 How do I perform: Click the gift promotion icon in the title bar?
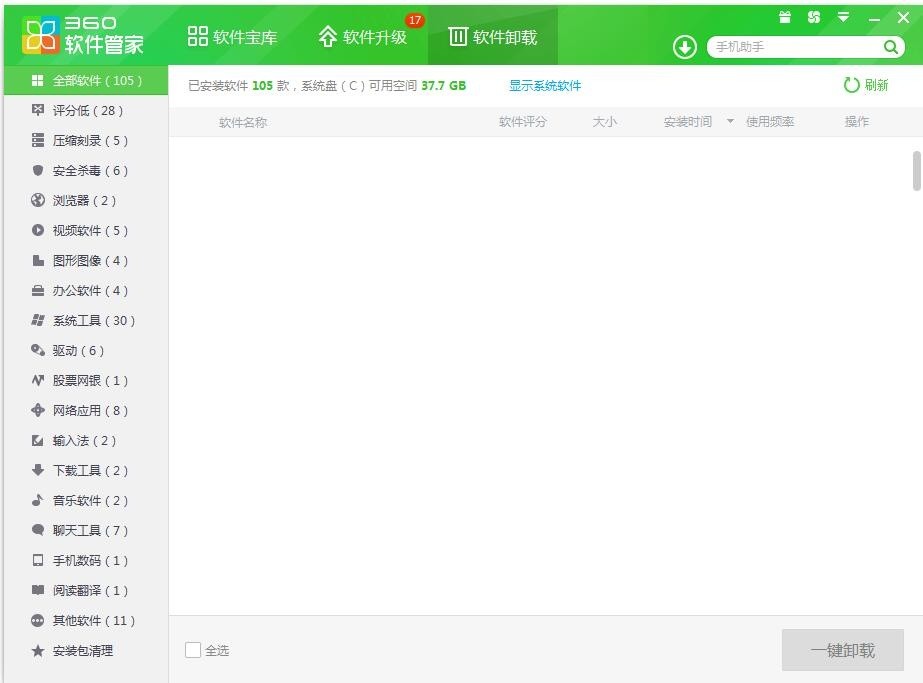[785, 16]
